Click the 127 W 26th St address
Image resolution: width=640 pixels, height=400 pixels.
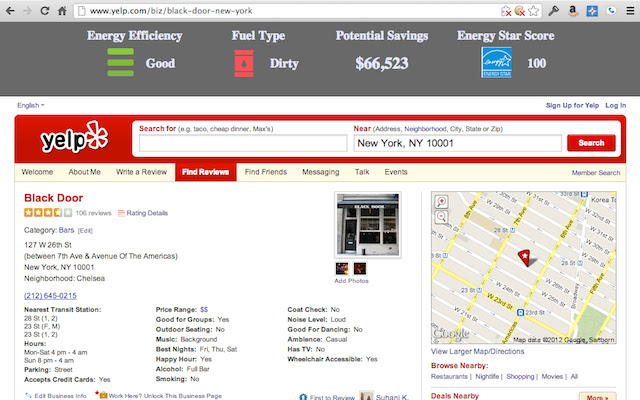click(48, 245)
